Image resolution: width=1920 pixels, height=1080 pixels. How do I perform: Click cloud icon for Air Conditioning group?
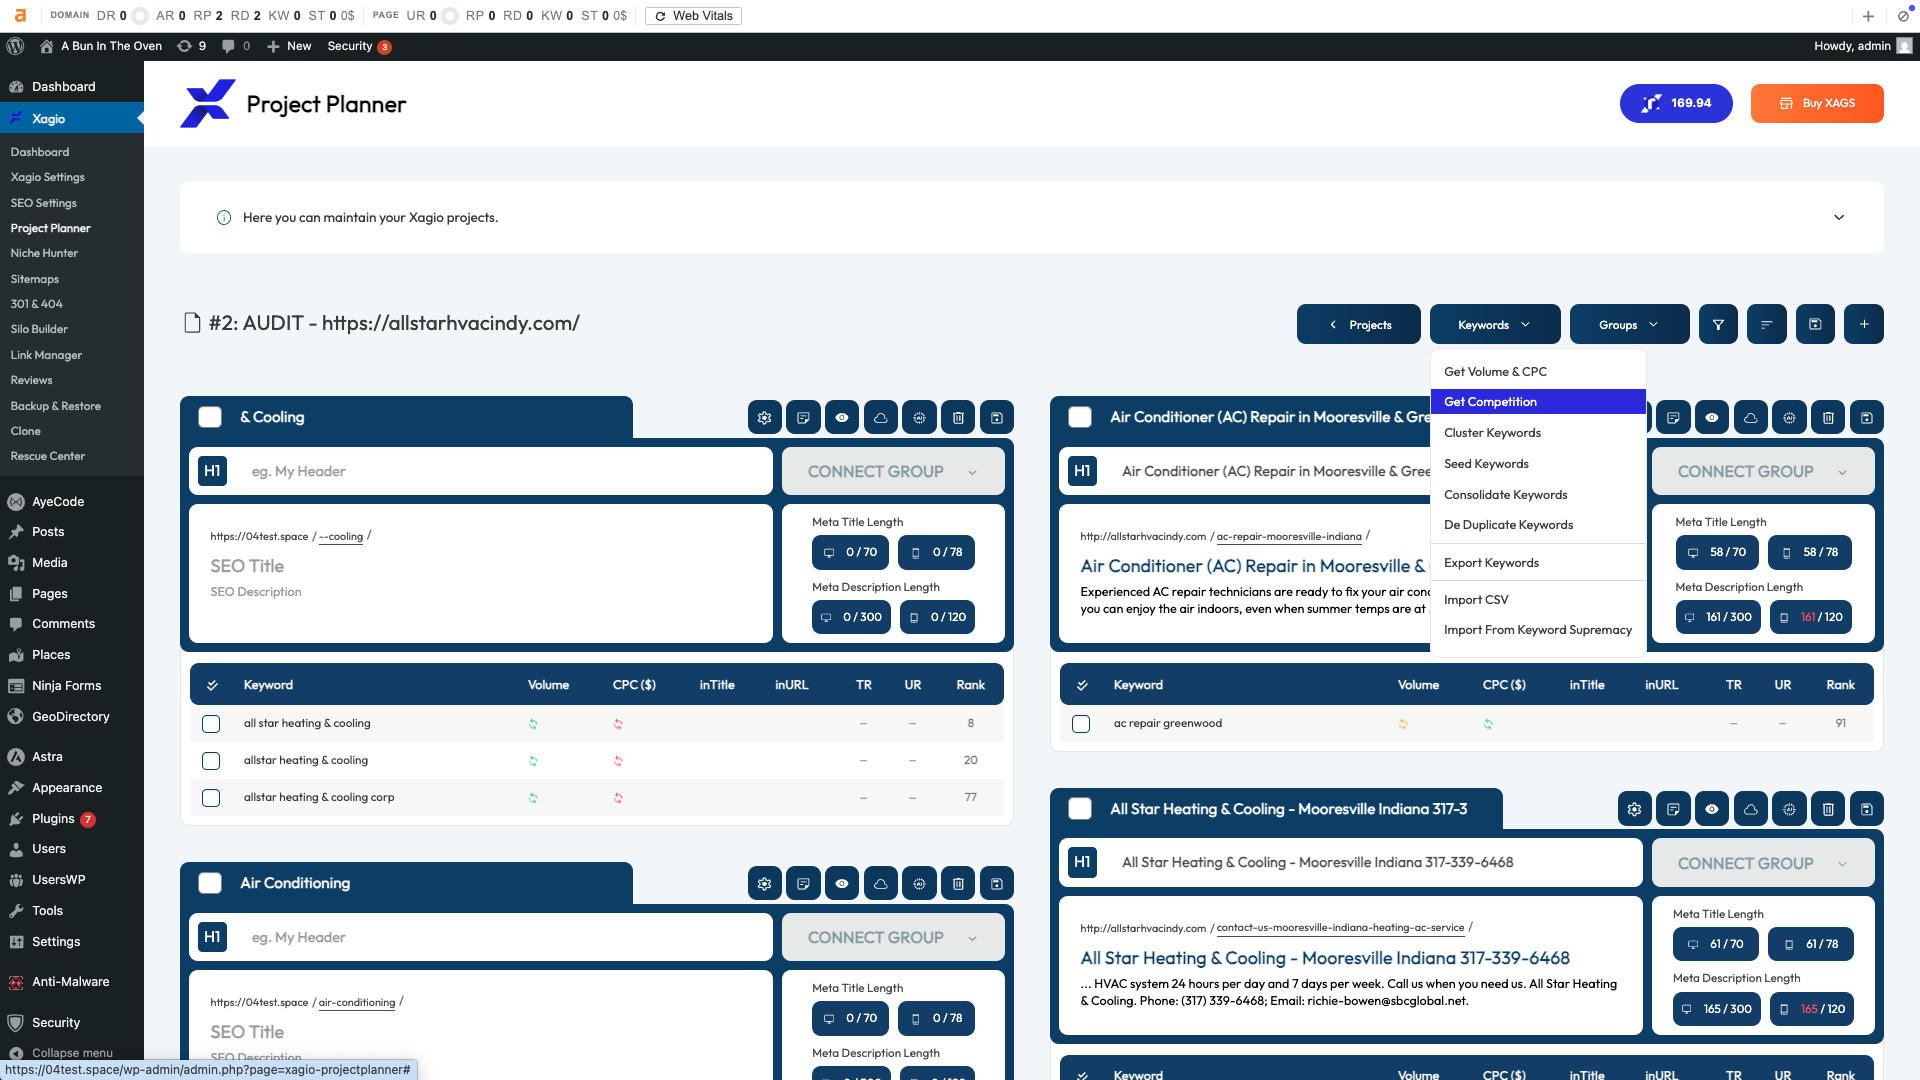881,884
